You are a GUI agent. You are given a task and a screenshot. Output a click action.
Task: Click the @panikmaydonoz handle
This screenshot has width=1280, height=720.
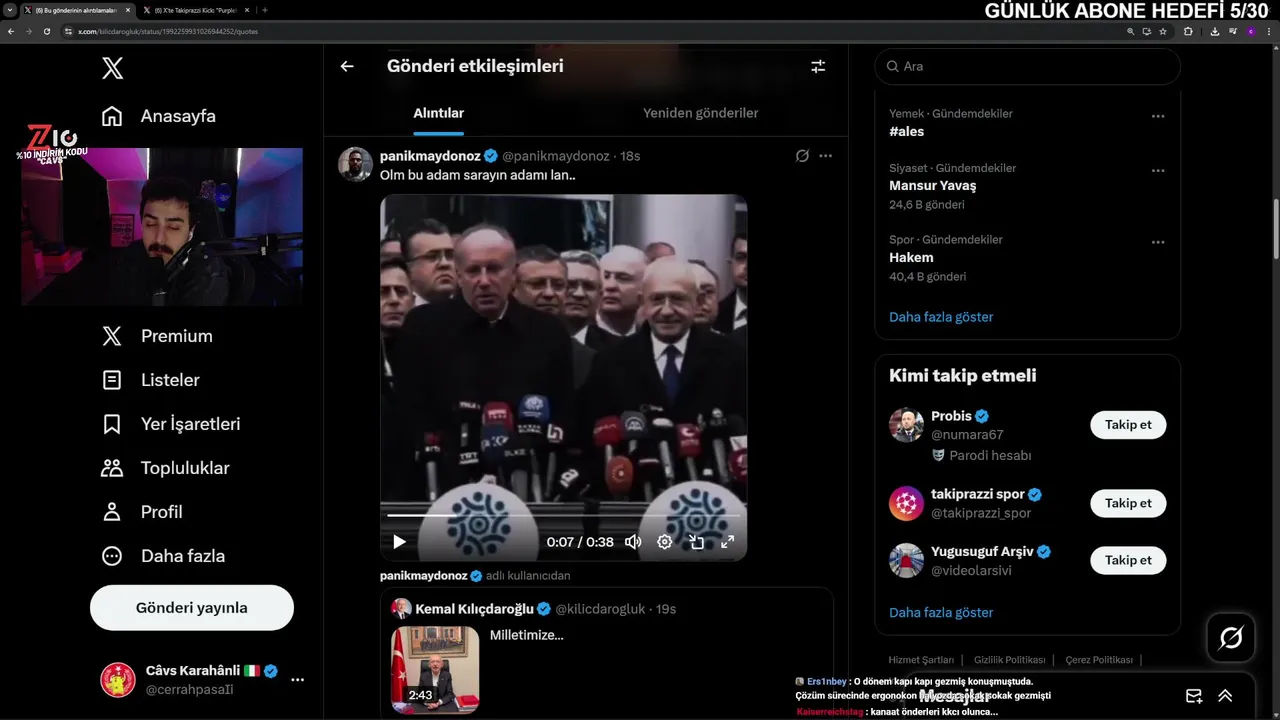pos(555,156)
